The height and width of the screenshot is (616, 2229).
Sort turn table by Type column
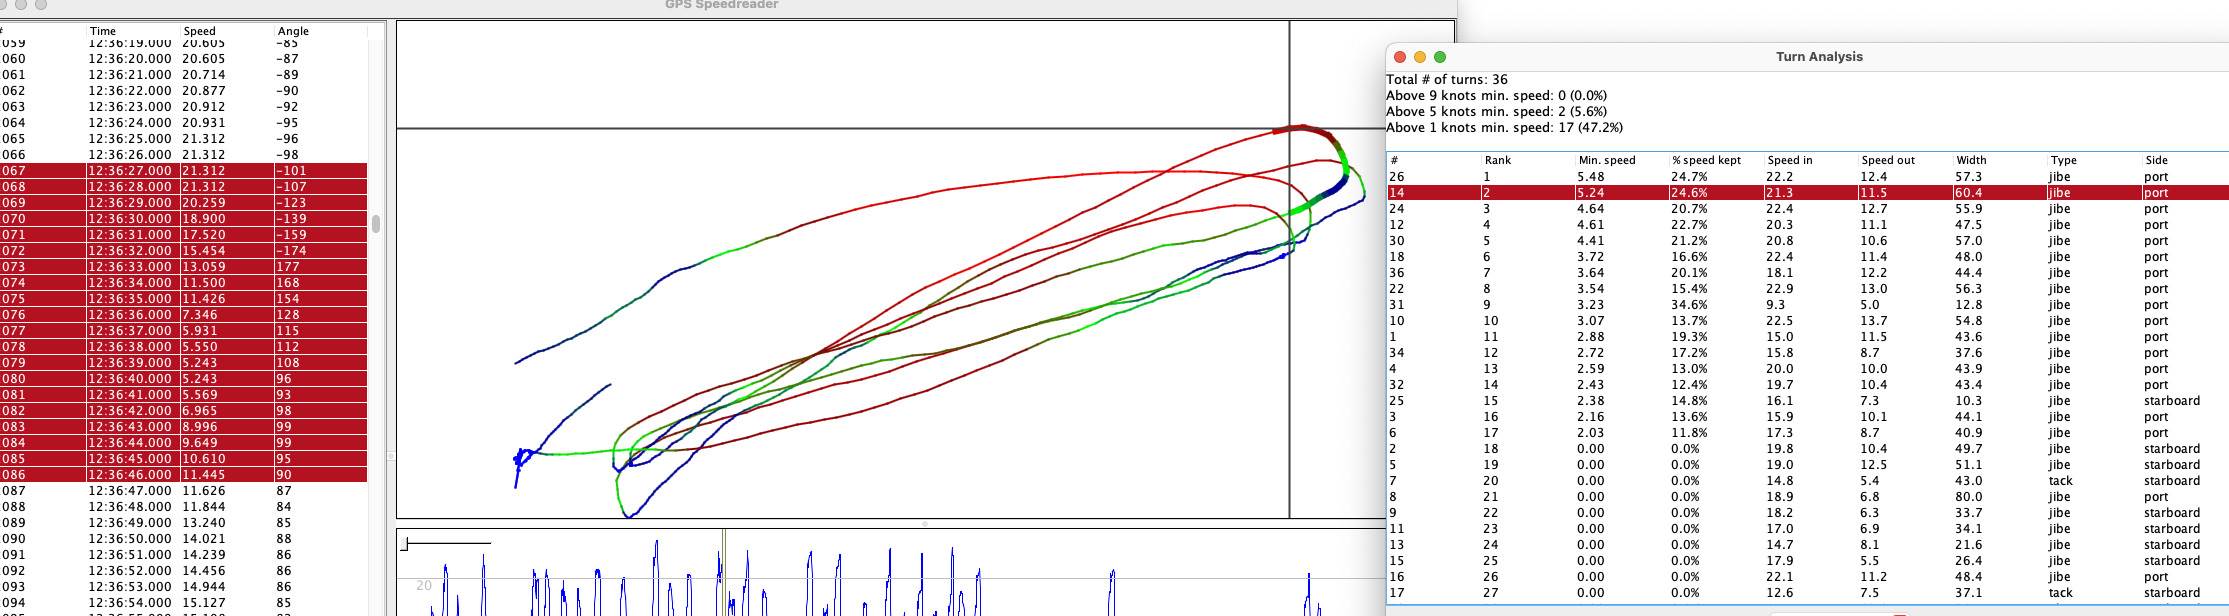click(2063, 160)
